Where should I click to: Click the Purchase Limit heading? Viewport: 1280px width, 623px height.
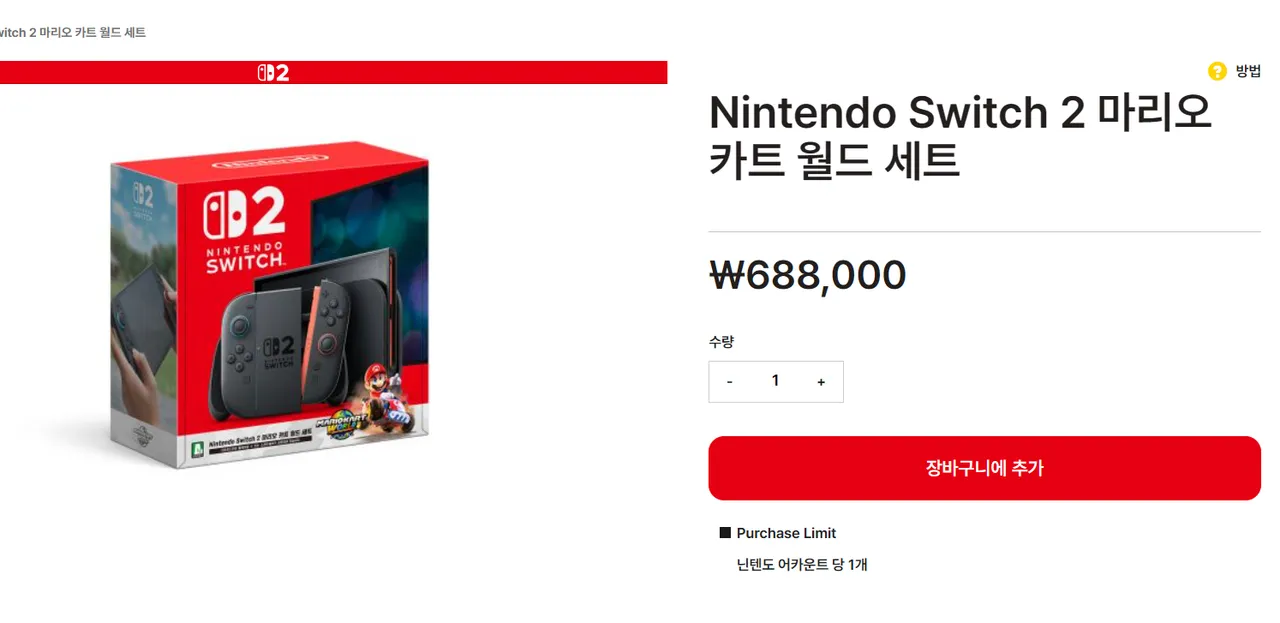(786, 533)
